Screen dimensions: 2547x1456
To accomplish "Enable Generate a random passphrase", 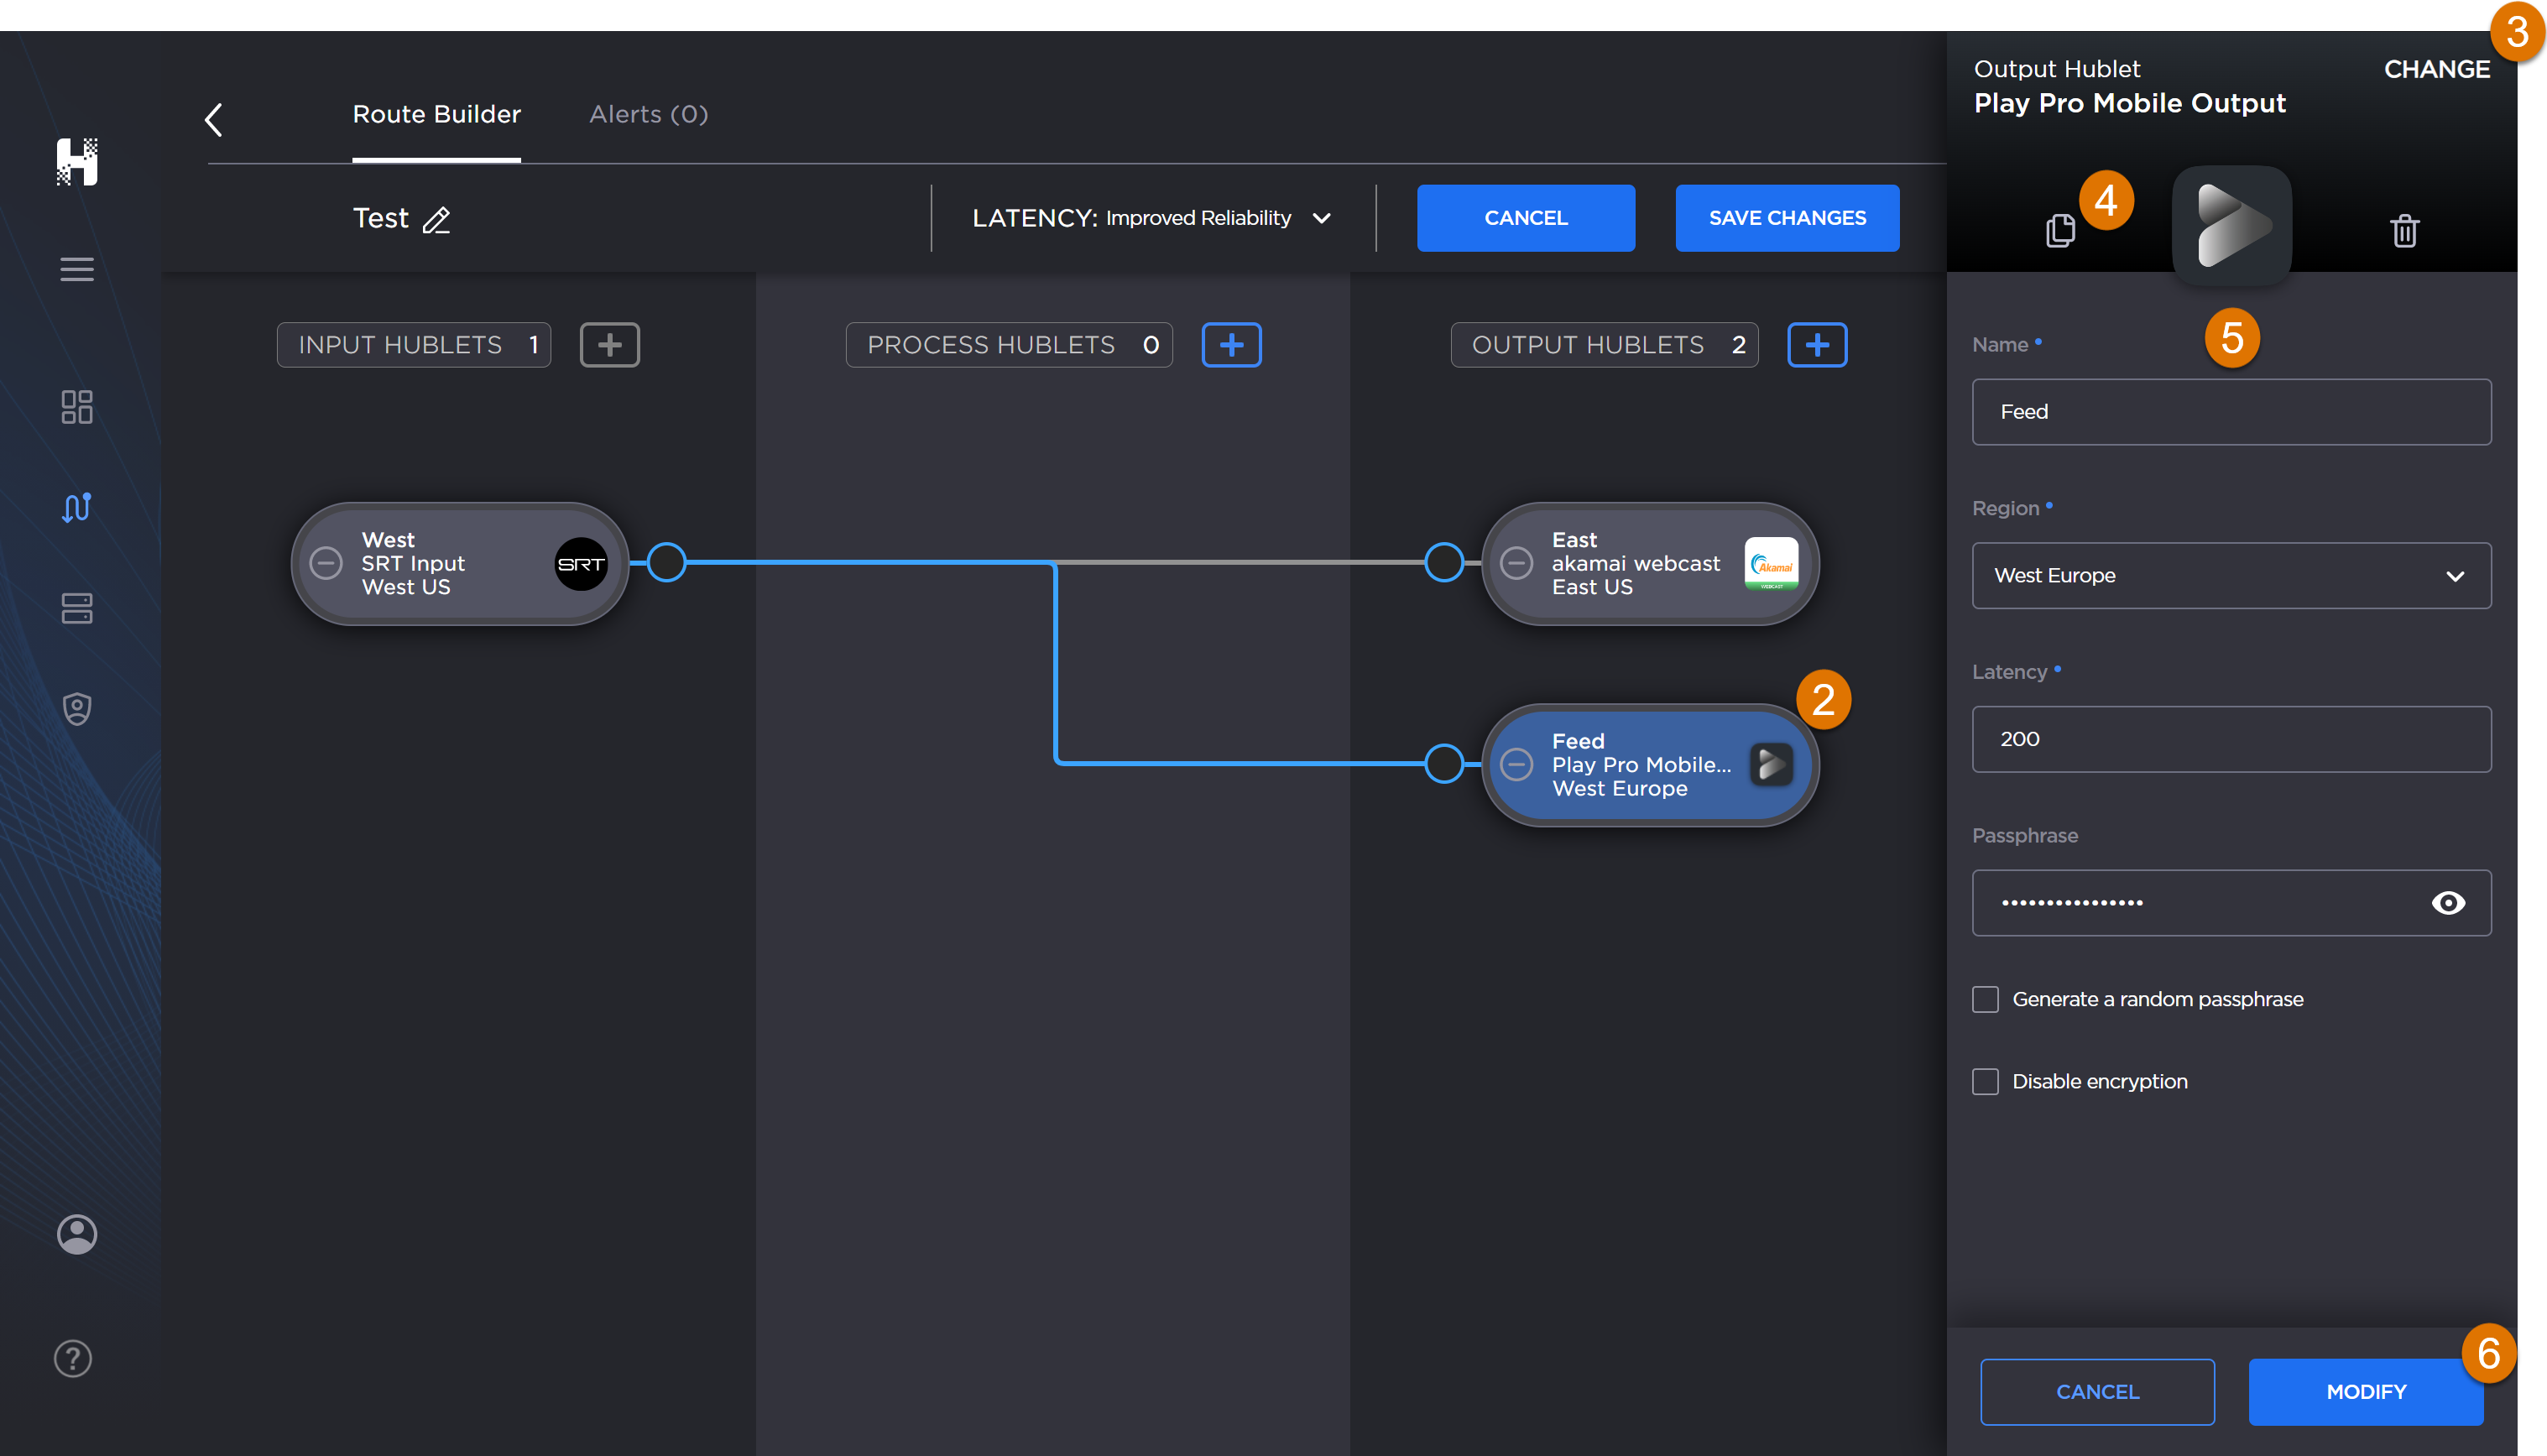I will point(1986,998).
